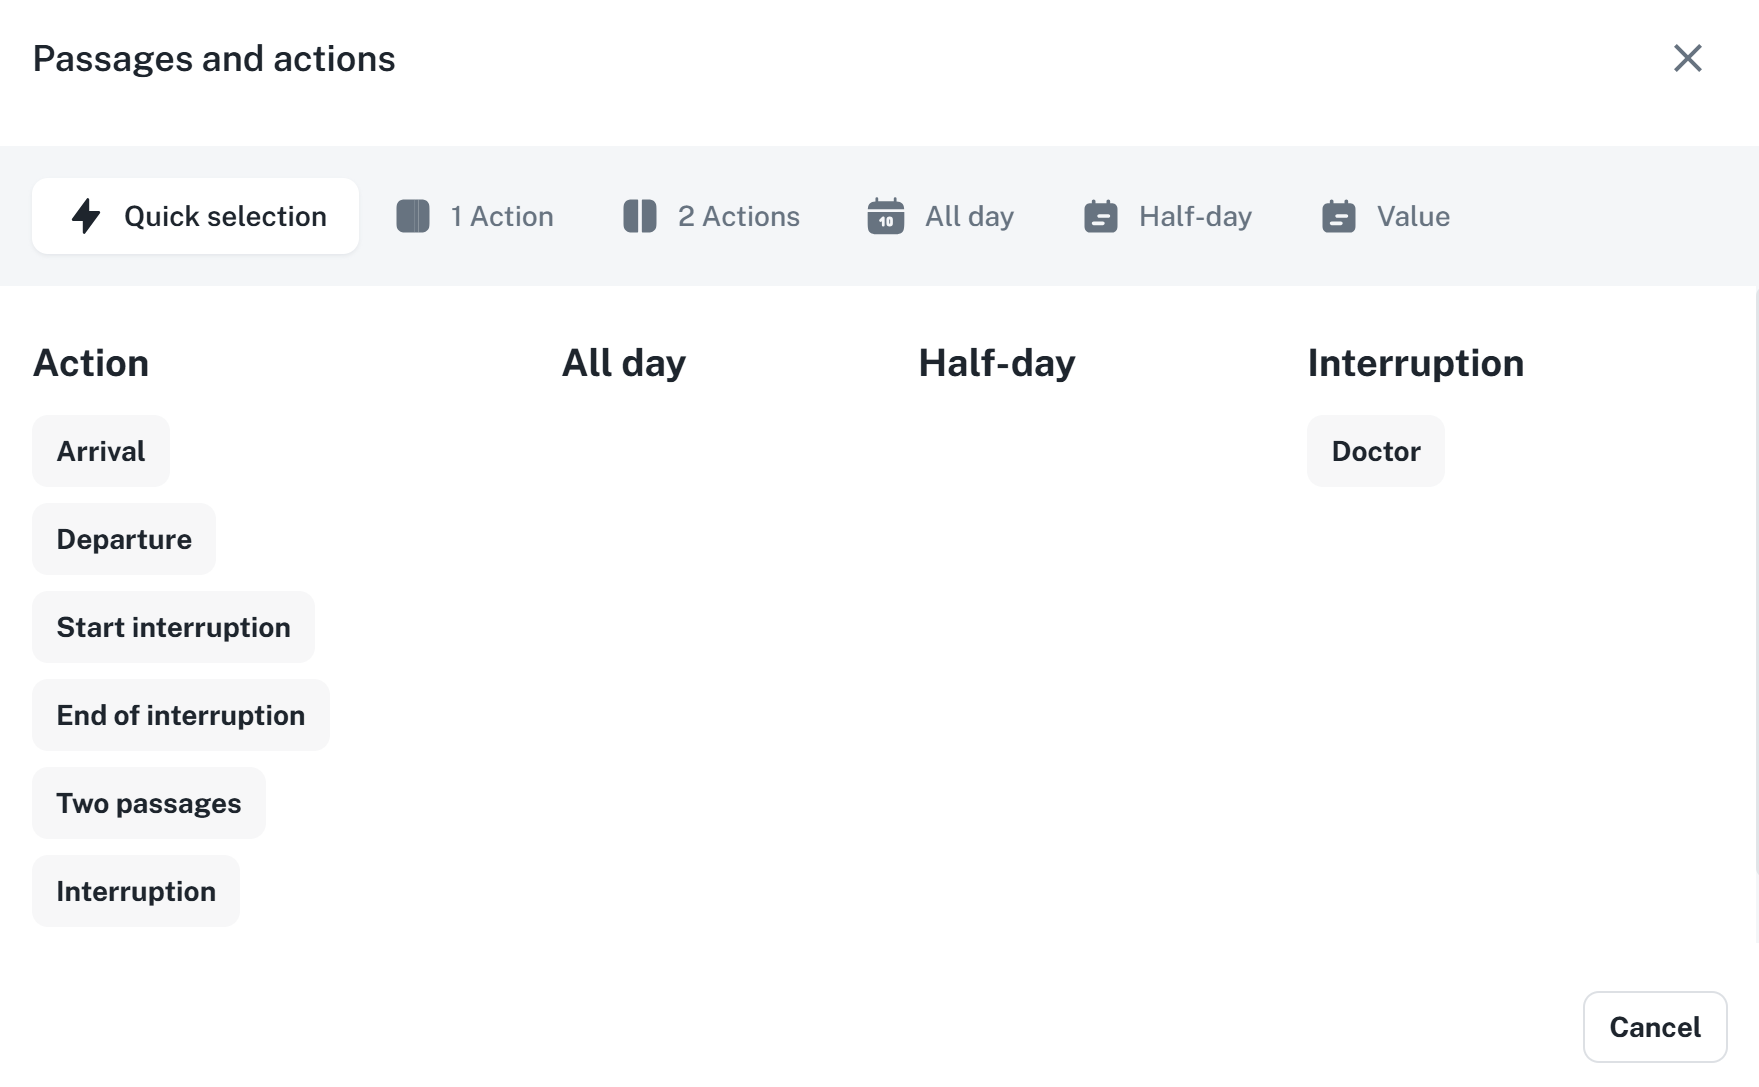The height and width of the screenshot is (1087, 1759).
Task: Pick Start interruption quick action
Action: click(173, 627)
